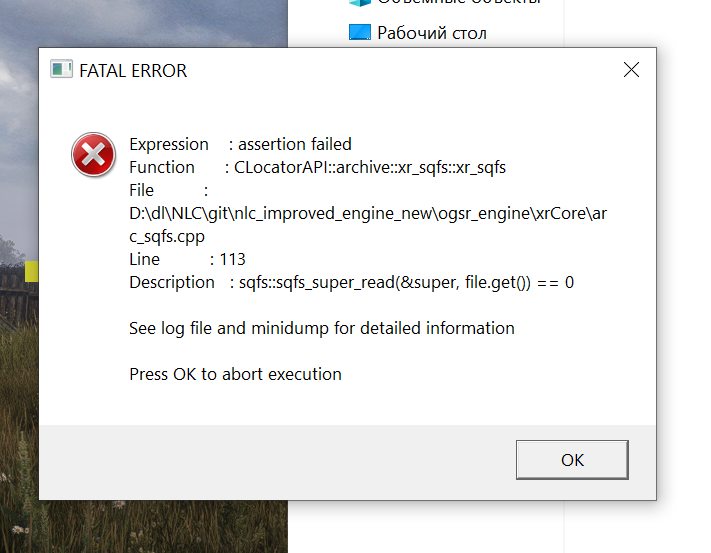Click the Press OK to abort execution text

click(x=235, y=374)
